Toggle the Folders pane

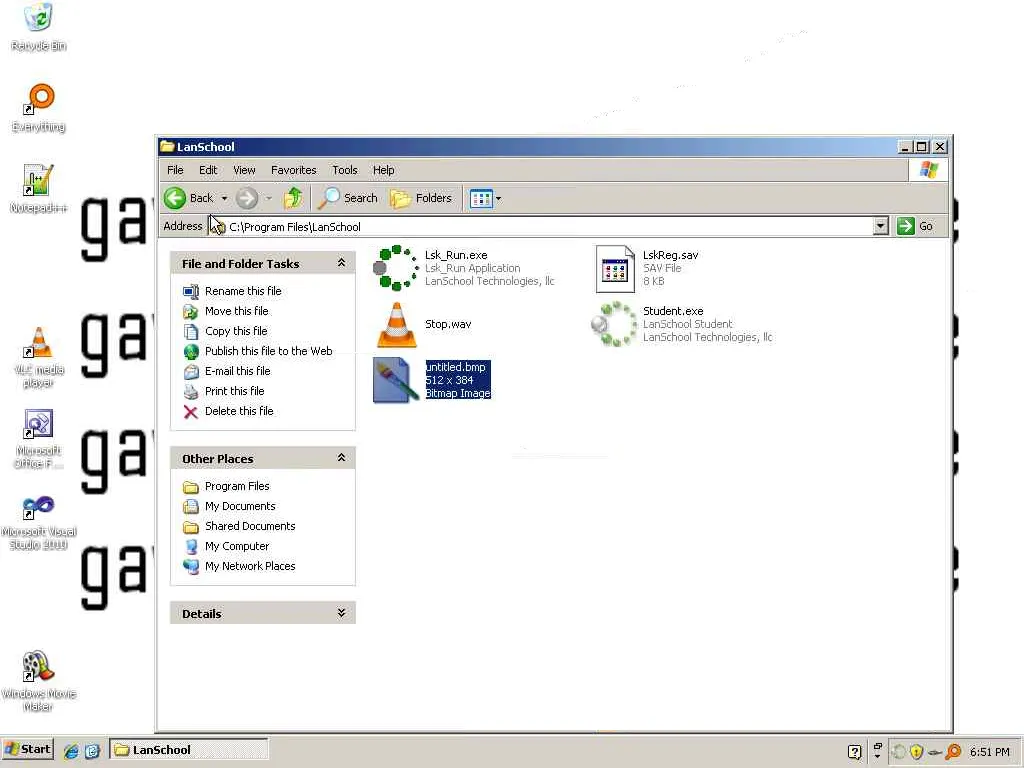421,198
